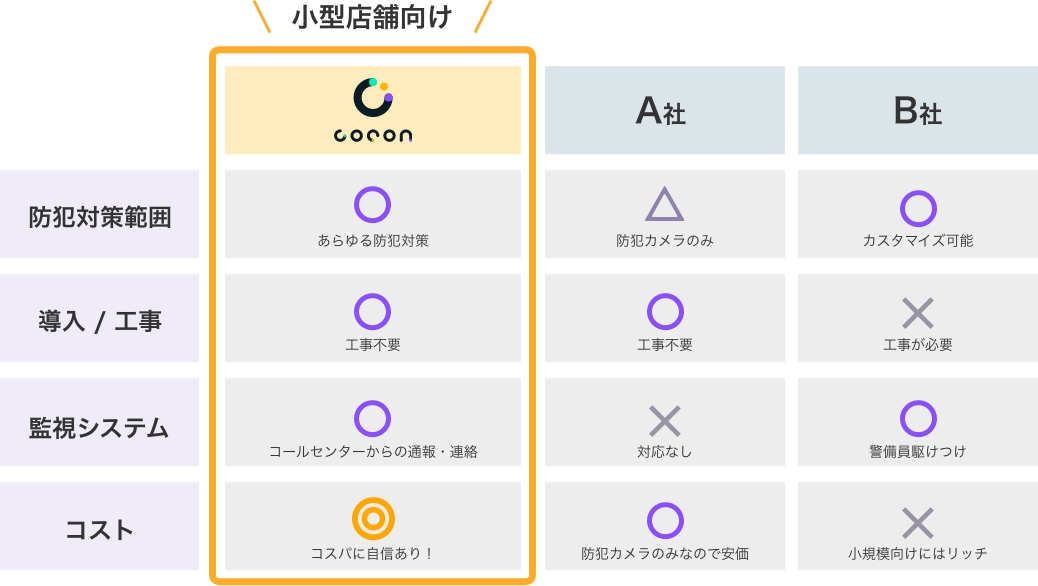Click the orange double circle above コスパに自信あり！
This screenshot has width=1038, height=586.
click(x=373, y=518)
